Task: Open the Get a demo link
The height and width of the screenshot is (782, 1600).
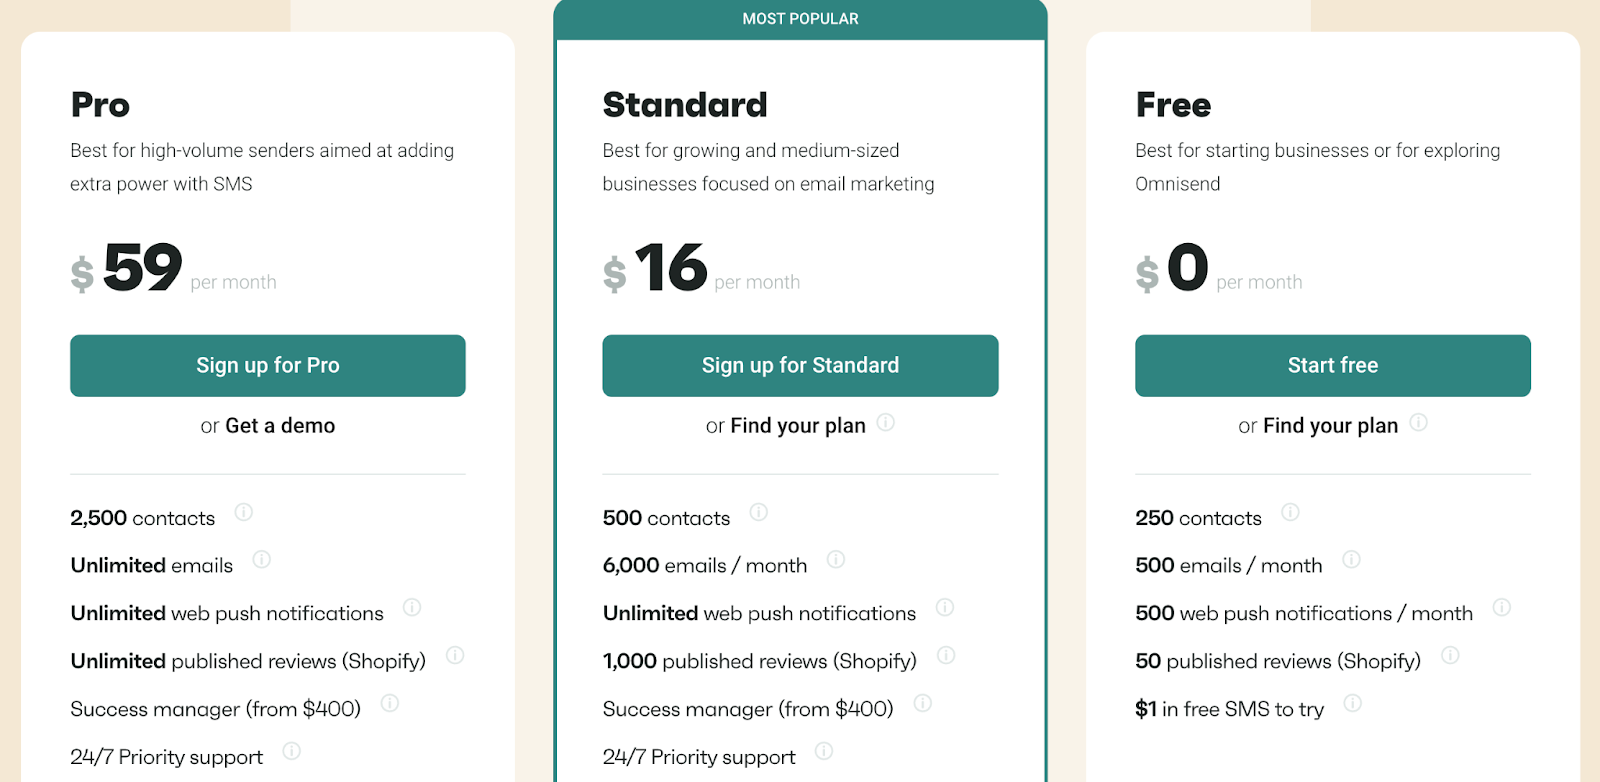Action: click(x=280, y=426)
